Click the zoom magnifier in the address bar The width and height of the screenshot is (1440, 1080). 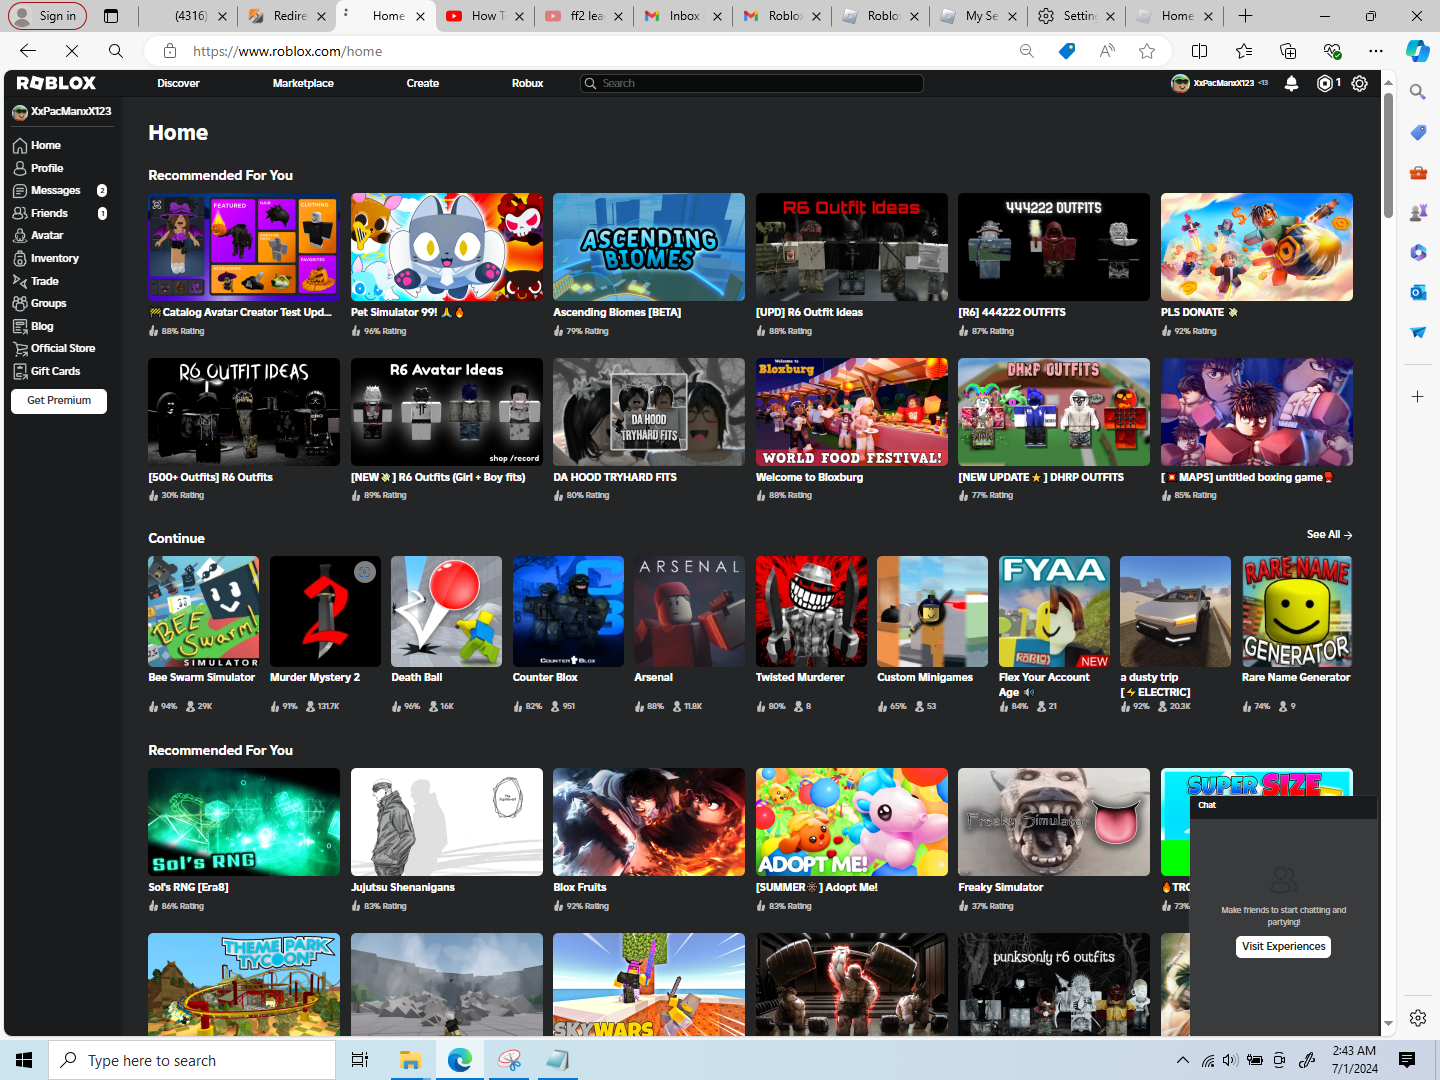(1026, 51)
